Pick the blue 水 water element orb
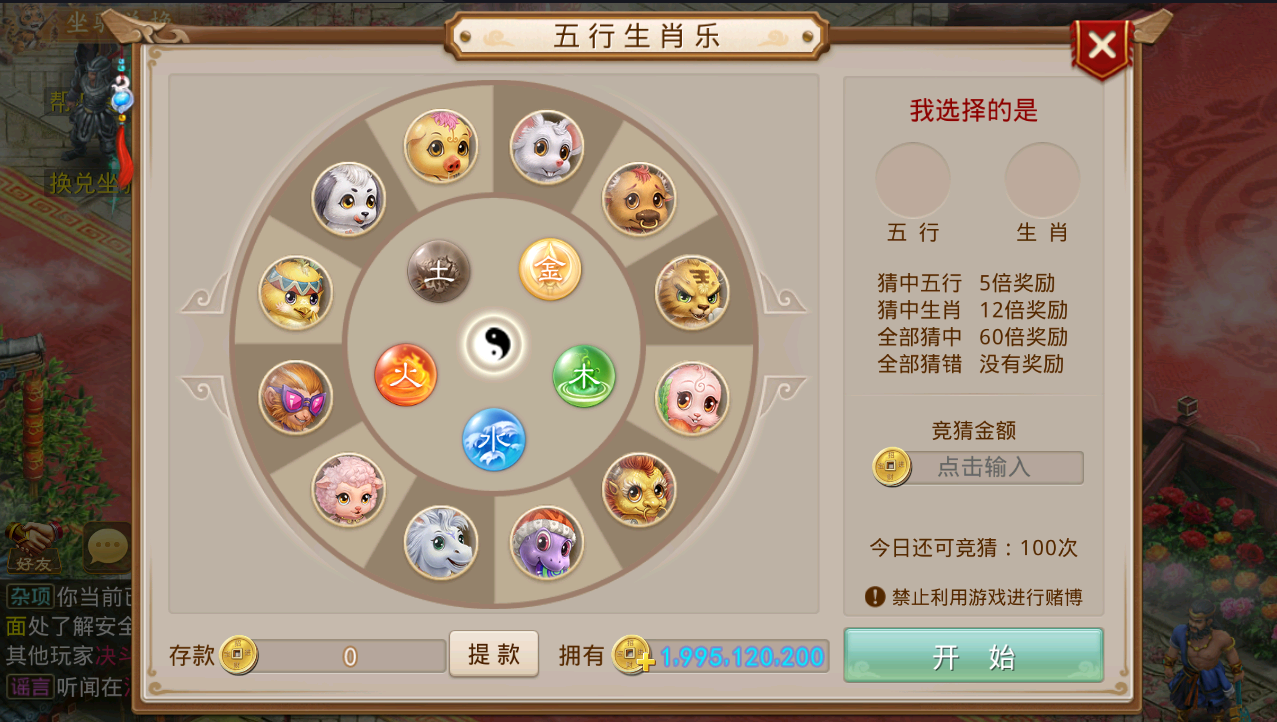Image resolution: width=1277 pixels, height=722 pixels. (494, 439)
